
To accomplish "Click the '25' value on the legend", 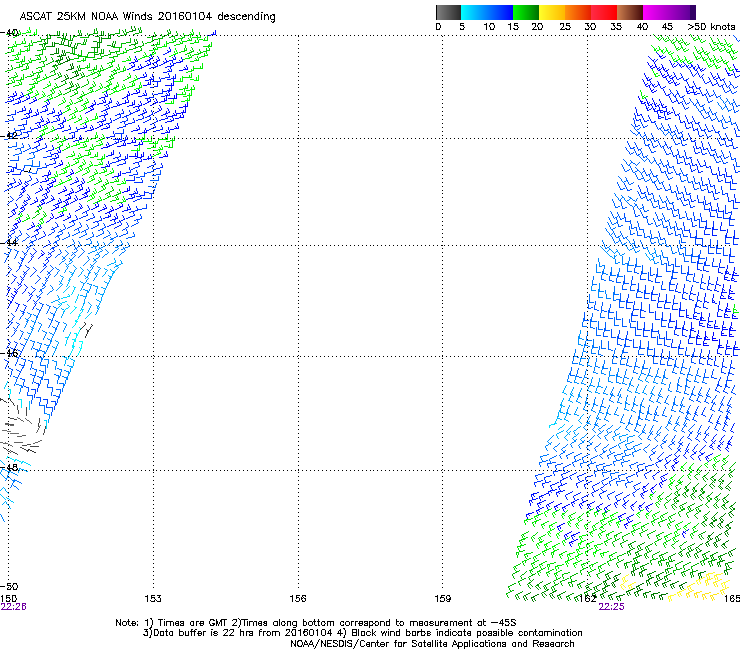I will (x=565, y=27).
